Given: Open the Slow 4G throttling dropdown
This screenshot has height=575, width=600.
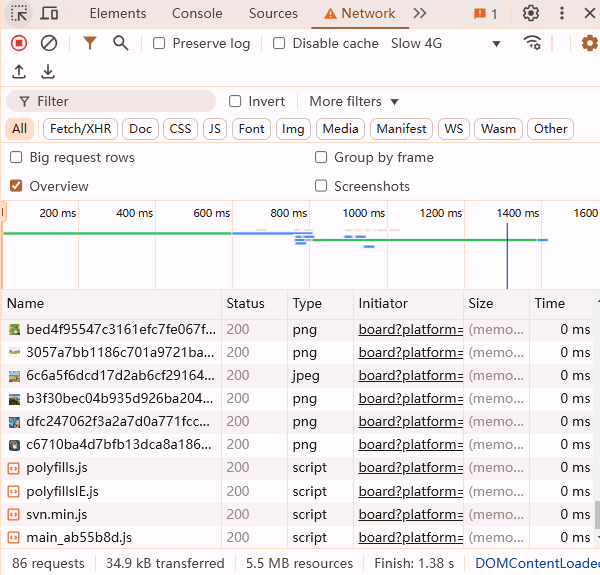Looking at the screenshot, I should [445, 43].
